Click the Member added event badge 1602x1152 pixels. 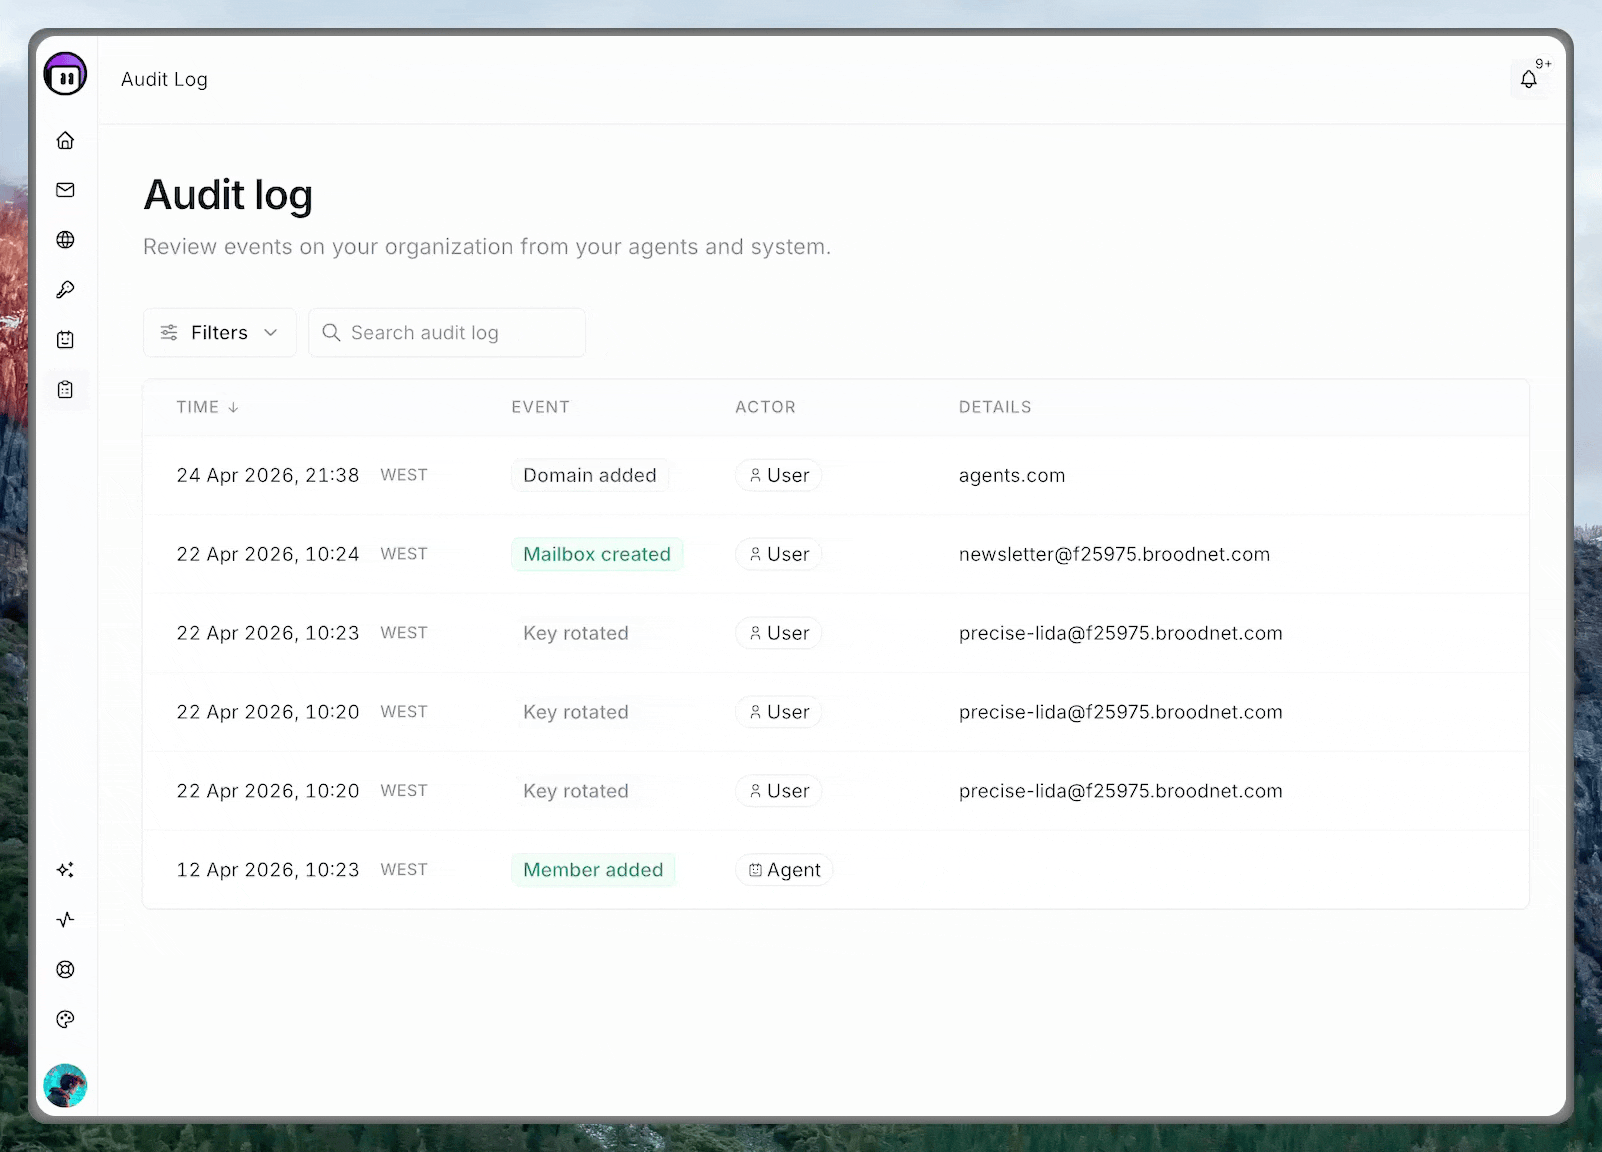pos(593,870)
